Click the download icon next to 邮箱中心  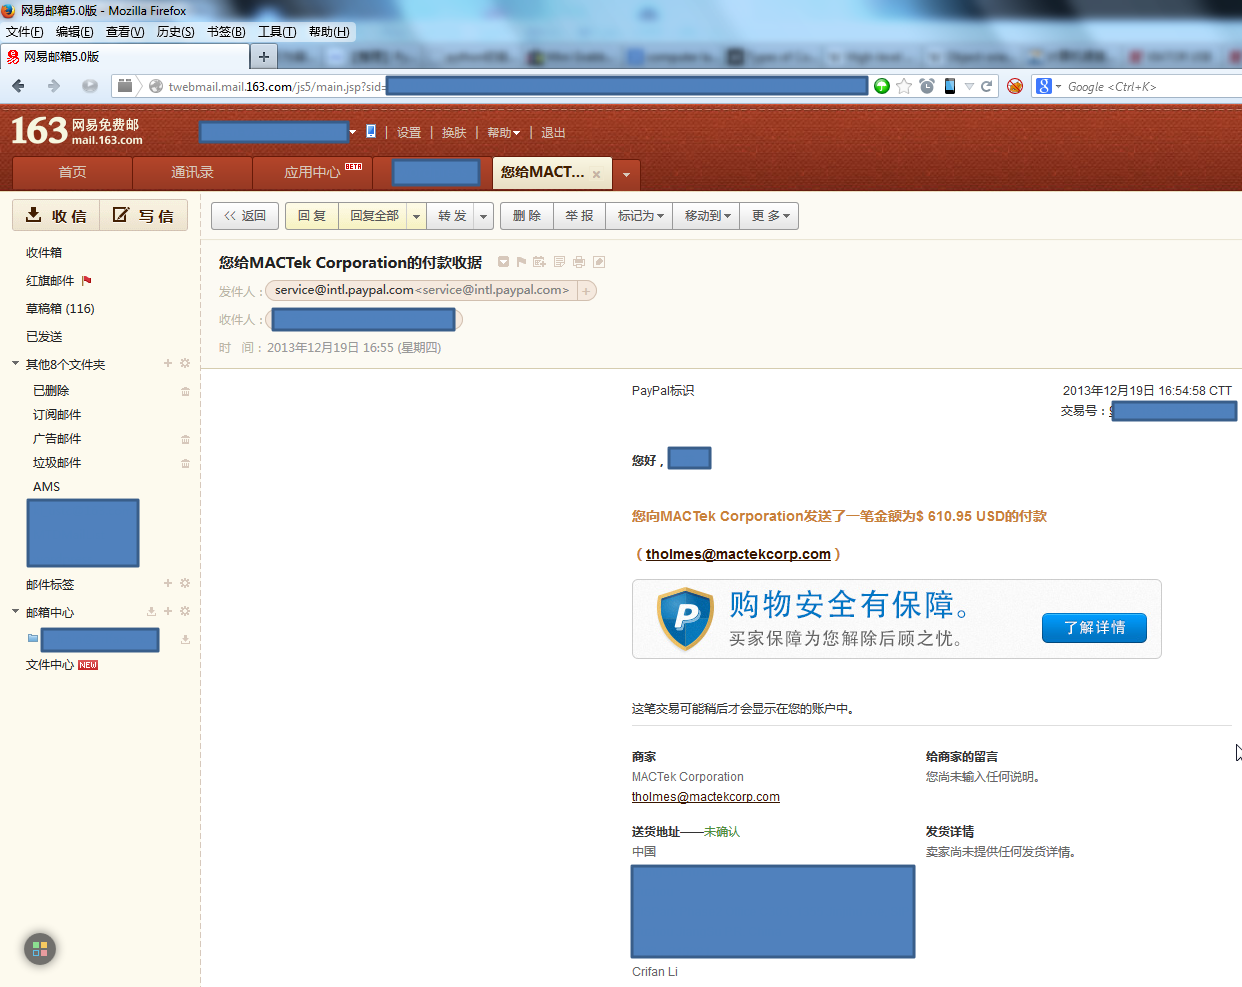point(151,611)
